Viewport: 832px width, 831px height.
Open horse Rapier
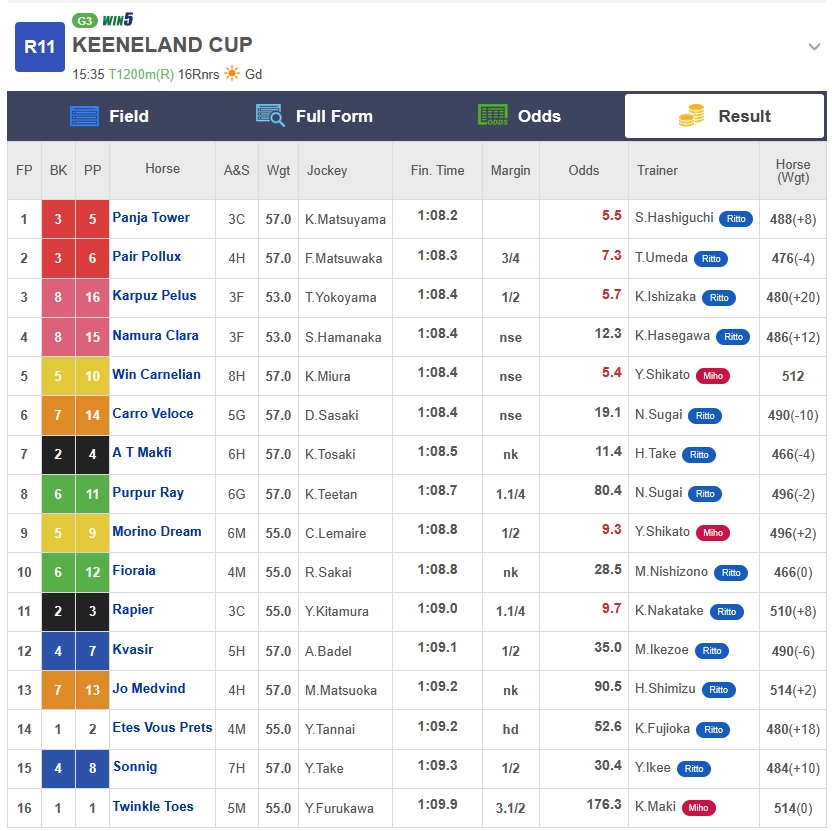[x=133, y=610]
